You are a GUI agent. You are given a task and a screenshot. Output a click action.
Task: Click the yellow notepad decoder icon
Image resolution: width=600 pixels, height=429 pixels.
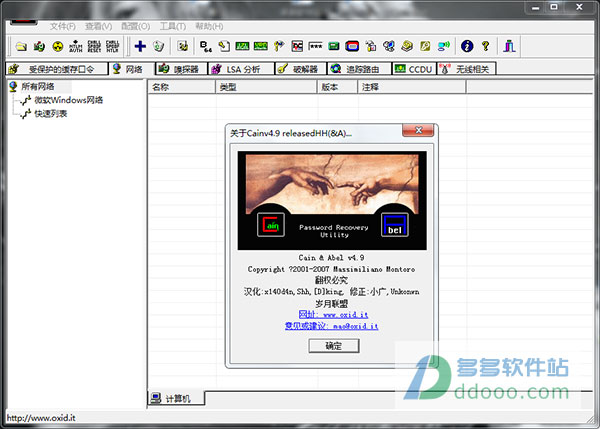click(x=425, y=46)
